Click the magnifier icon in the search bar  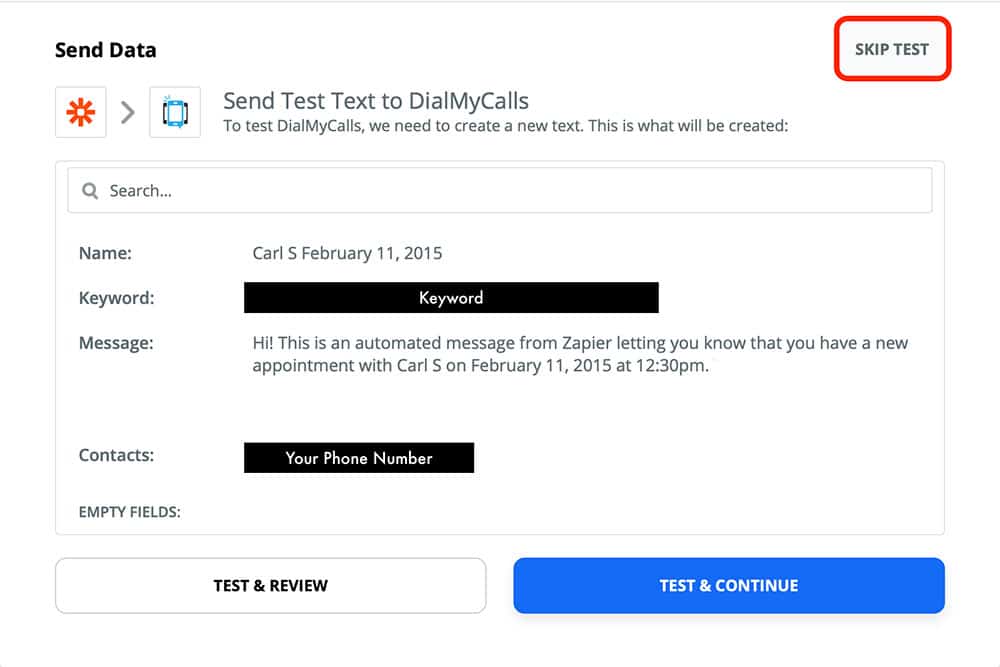(x=90, y=190)
